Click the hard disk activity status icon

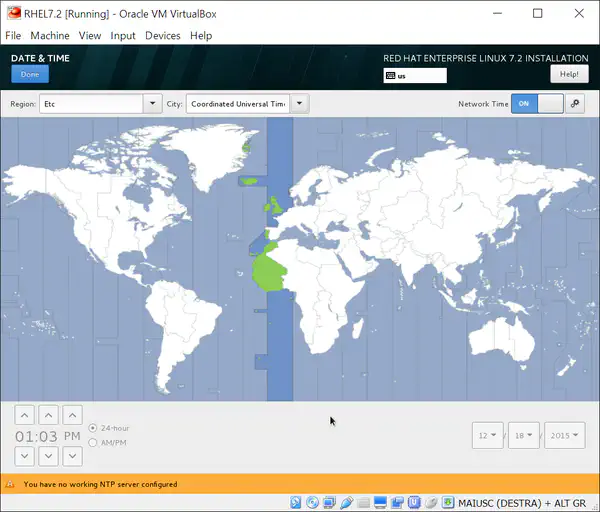point(296,501)
